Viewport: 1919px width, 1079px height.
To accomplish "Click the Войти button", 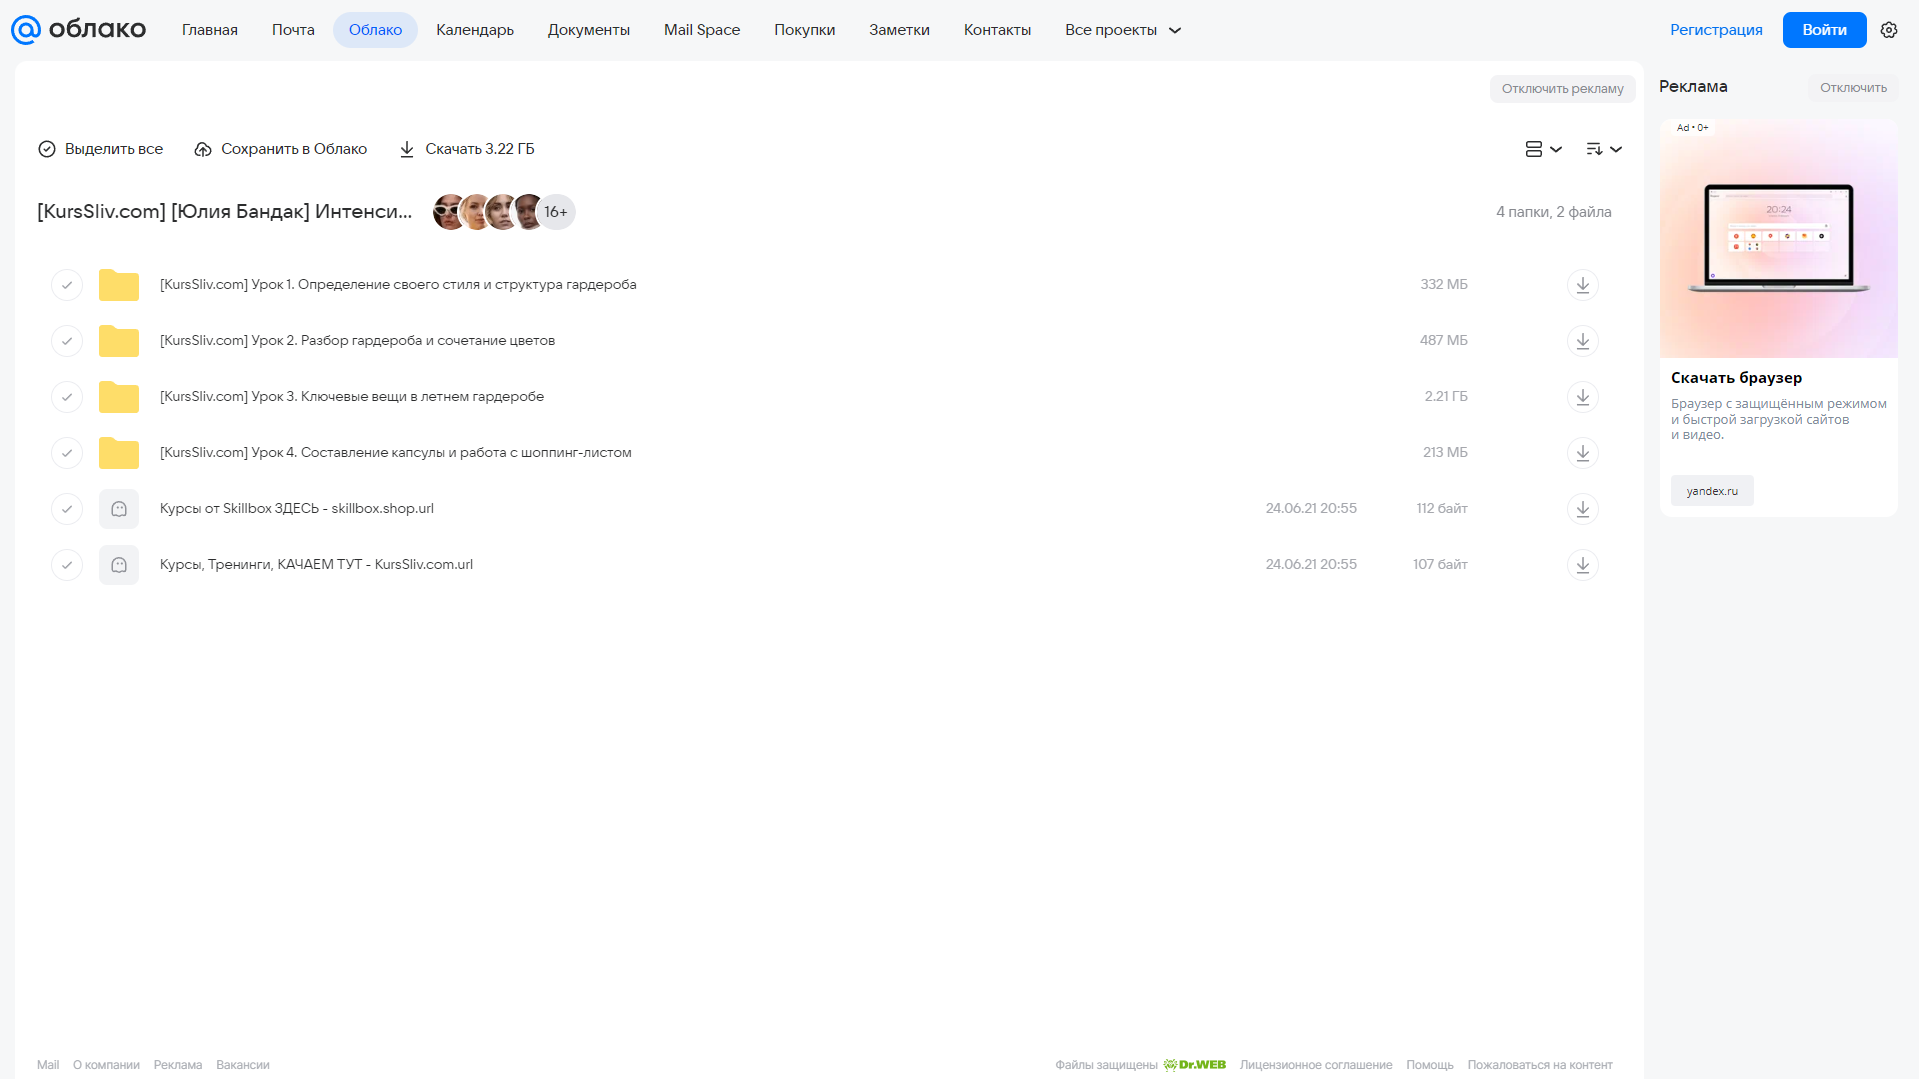I will pyautogui.click(x=1824, y=30).
